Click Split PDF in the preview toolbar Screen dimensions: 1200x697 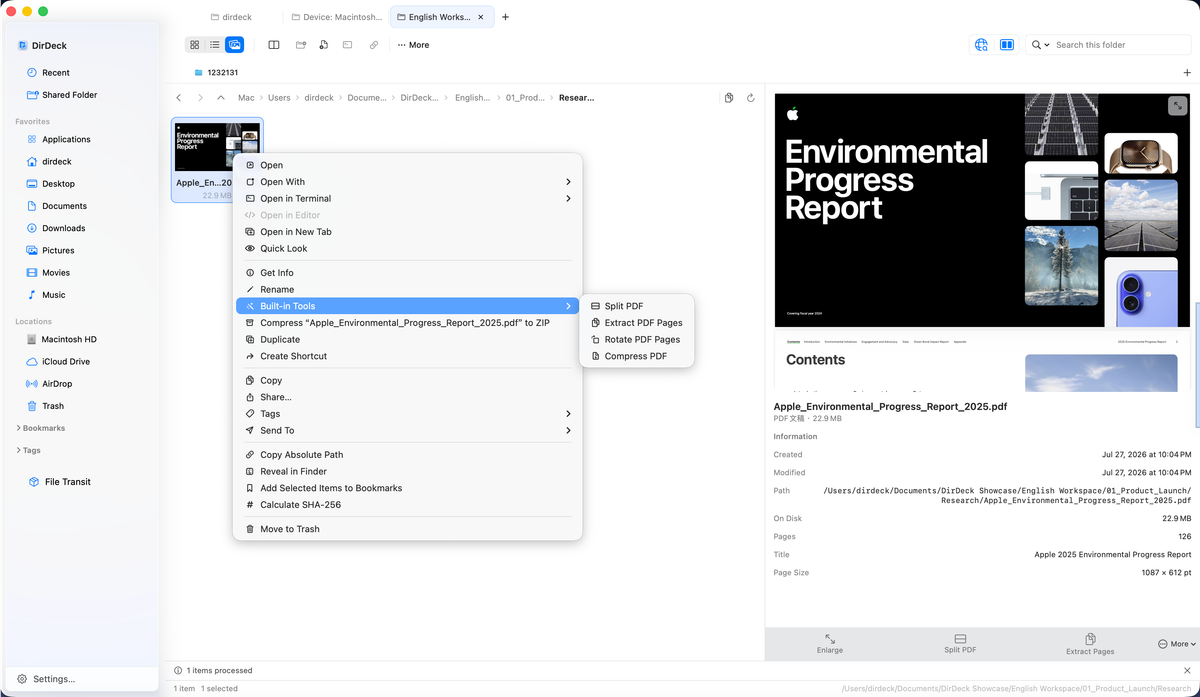click(x=960, y=643)
